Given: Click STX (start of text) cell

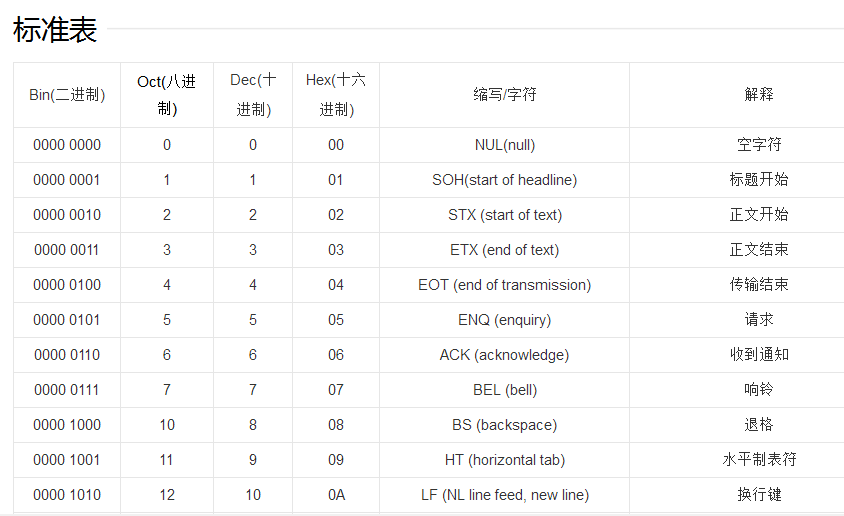Looking at the screenshot, I should [x=505, y=215].
